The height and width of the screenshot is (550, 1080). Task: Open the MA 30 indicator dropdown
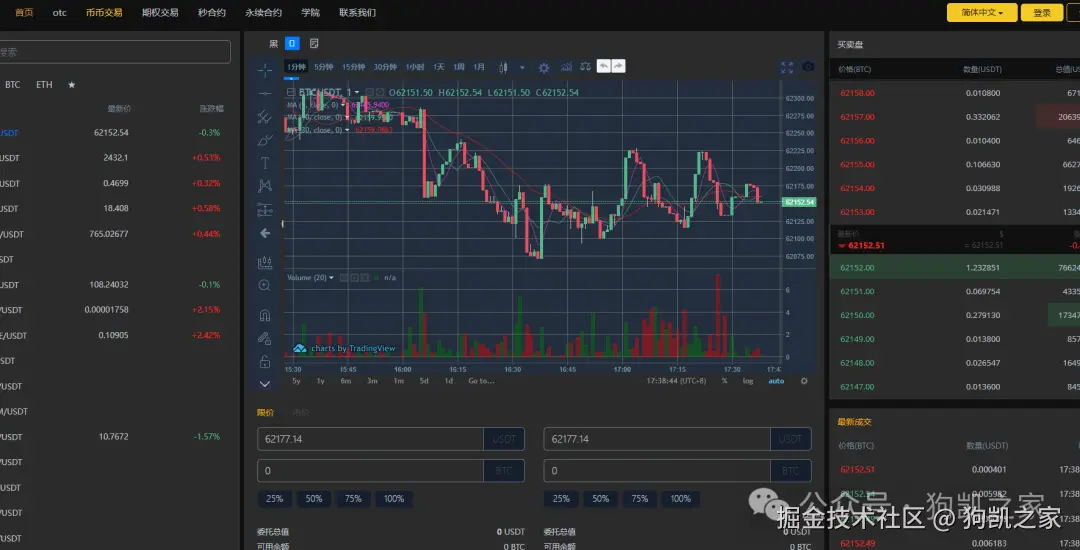347,129
